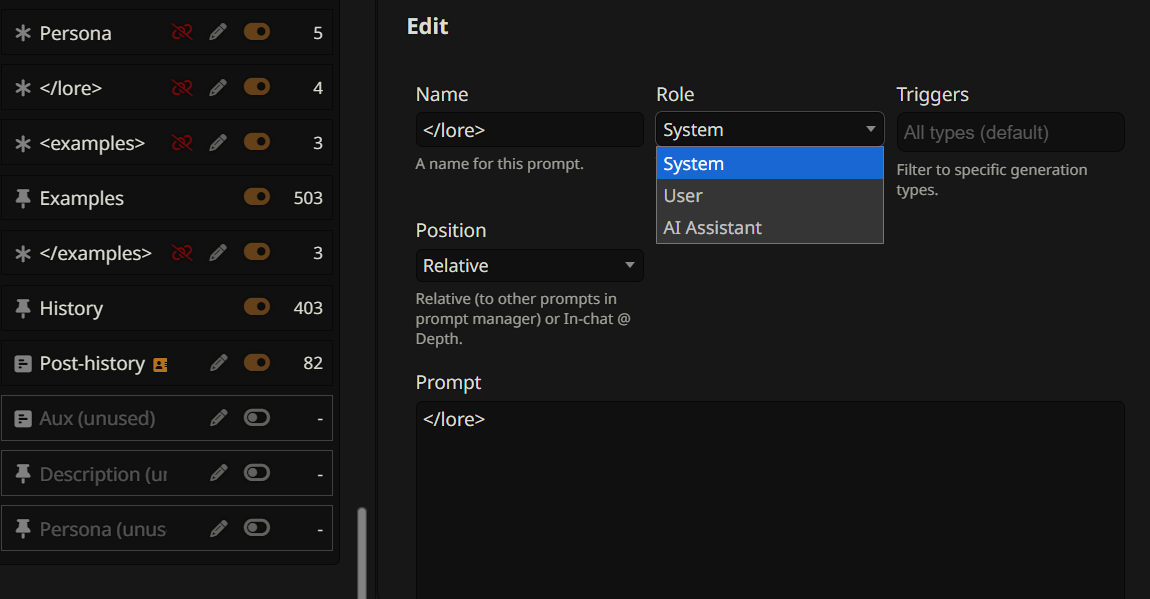1150x599 pixels.
Task: Choose User in the Role list
Action: (x=769, y=196)
